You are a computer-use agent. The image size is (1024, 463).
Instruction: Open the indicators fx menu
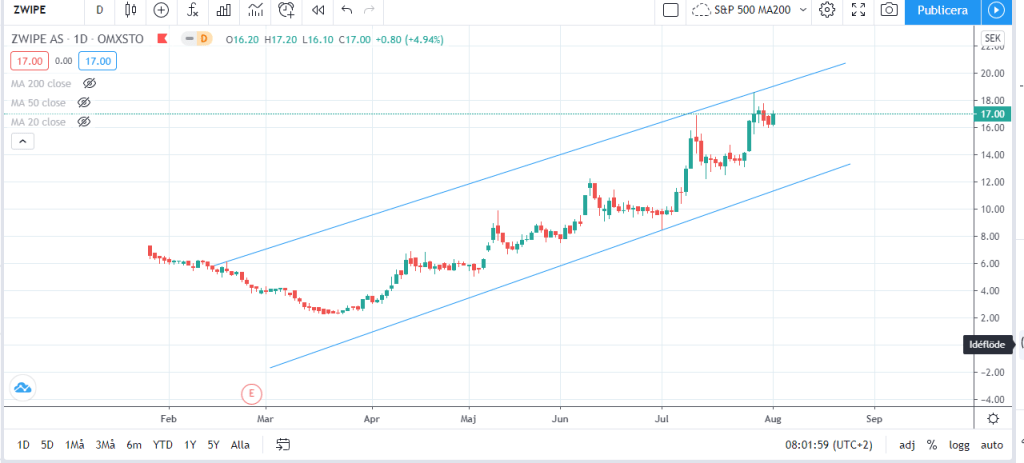tap(193, 10)
